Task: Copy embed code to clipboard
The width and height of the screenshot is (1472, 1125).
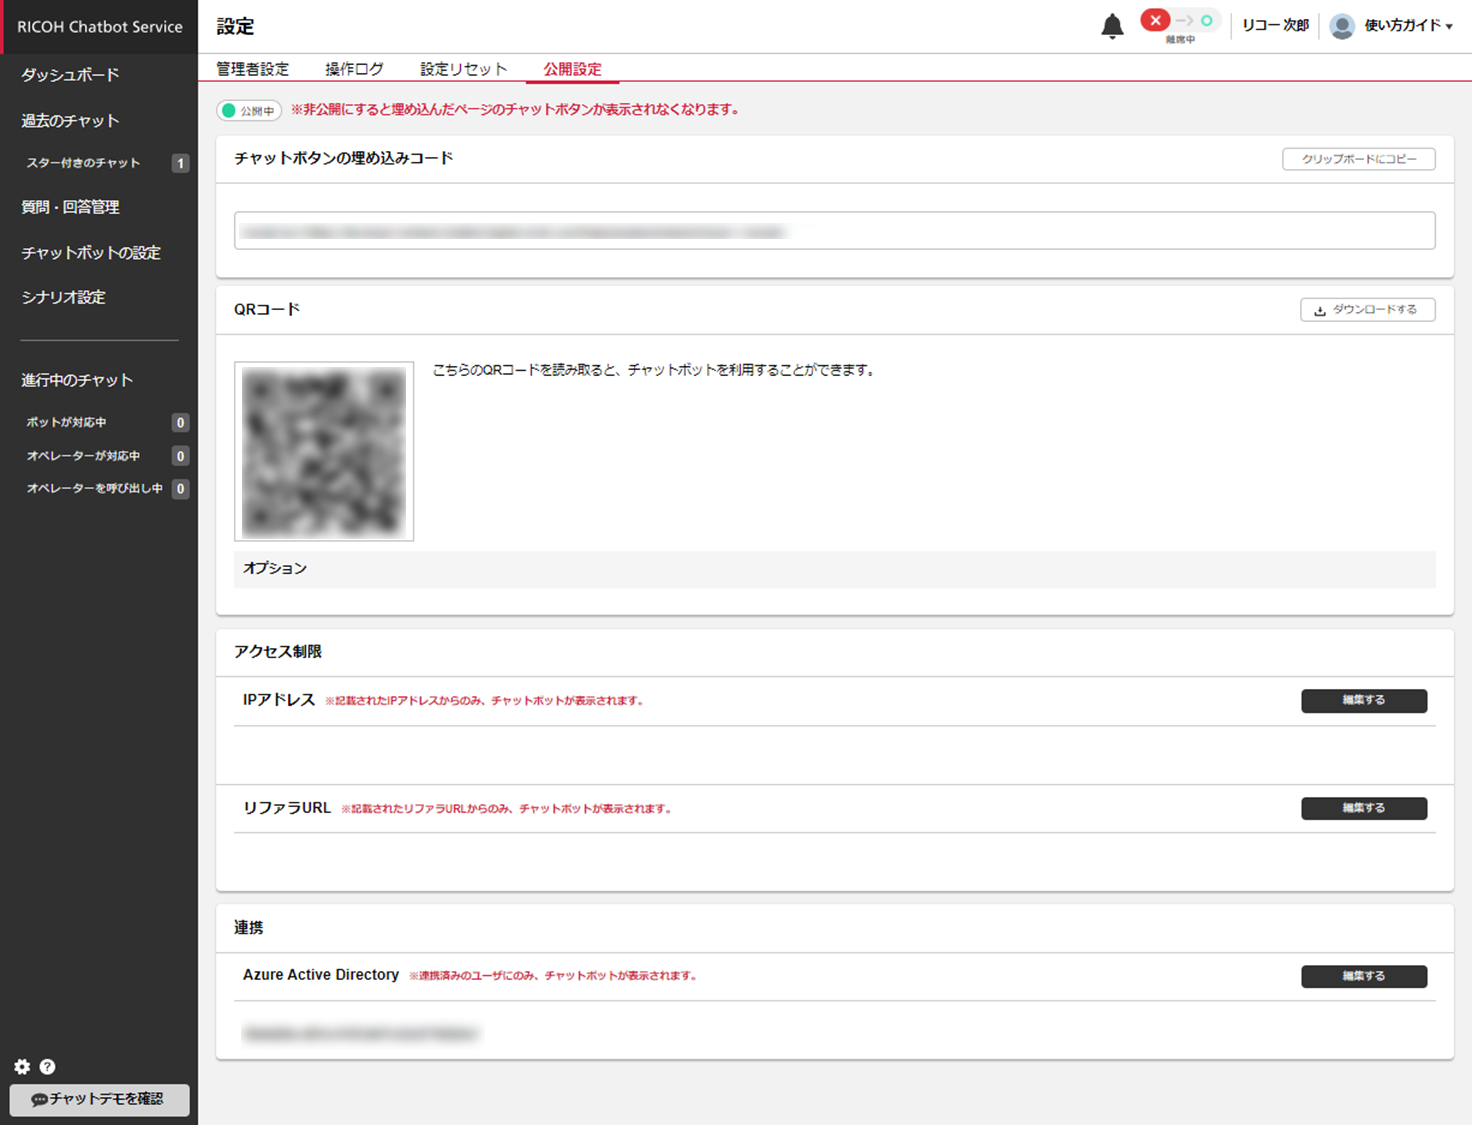Action: [x=1358, y=159]
